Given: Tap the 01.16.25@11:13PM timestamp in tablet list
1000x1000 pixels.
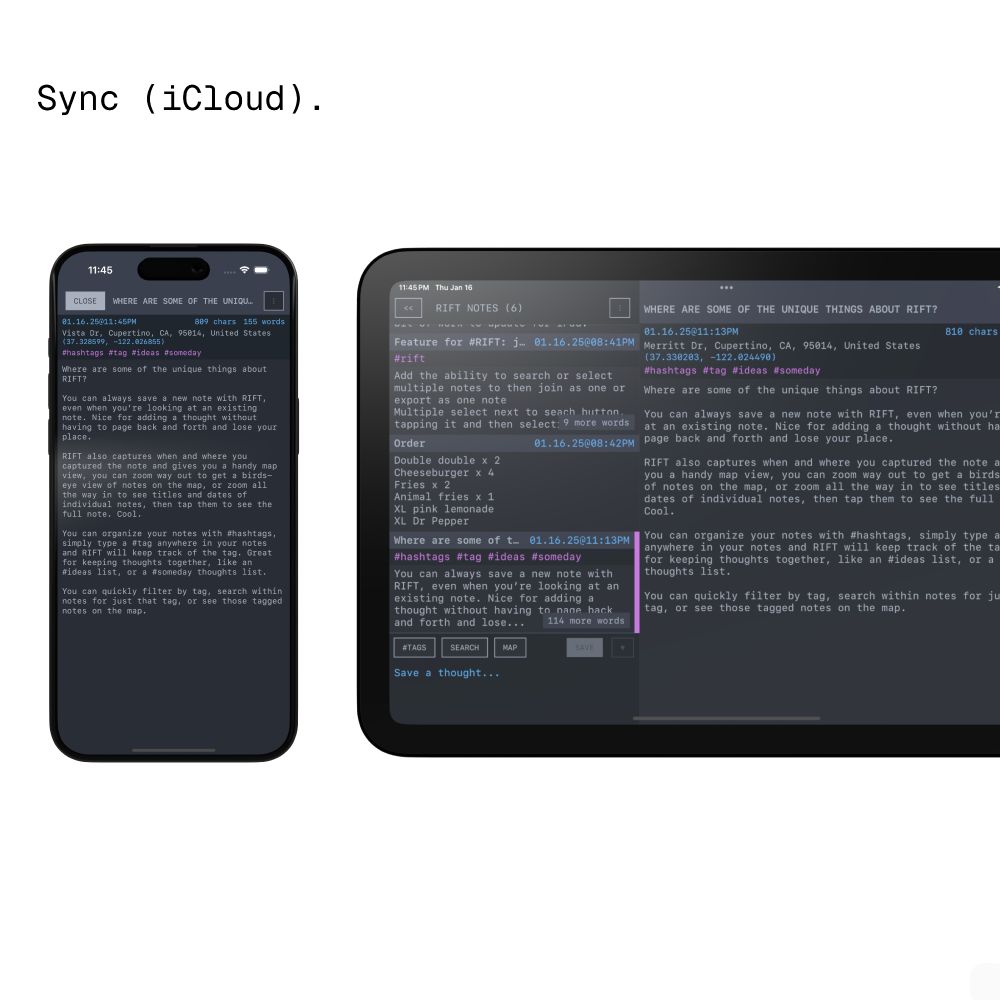Looking at the screenshot, I should [x=579, y=540].
